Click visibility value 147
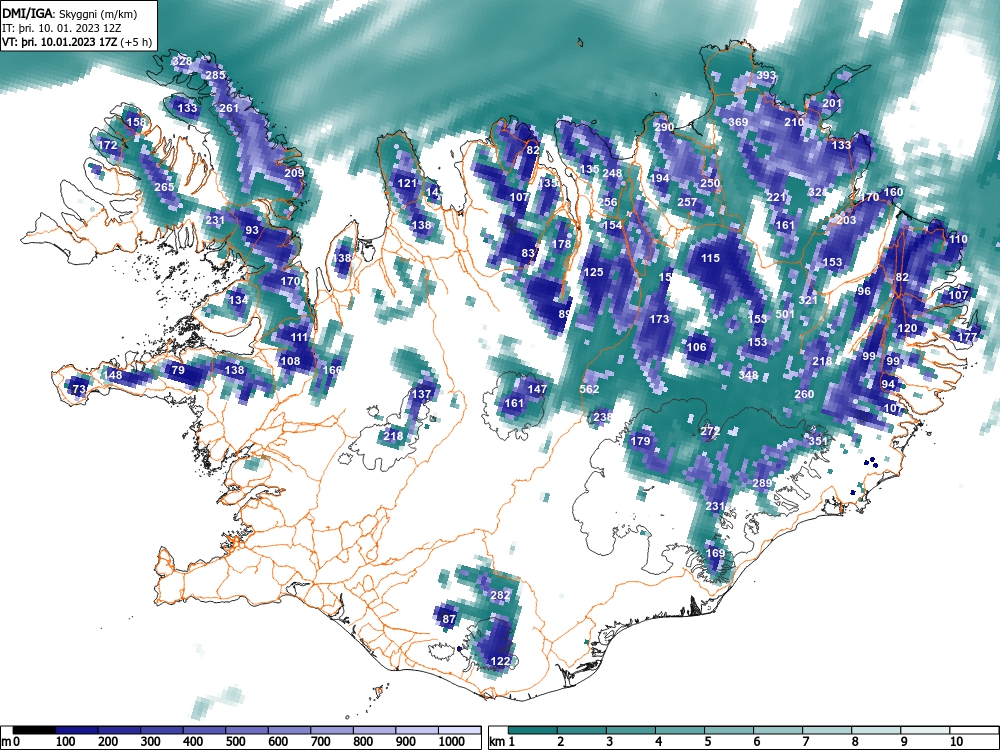This screenshot has height=750, width=1000. point(537,388)
